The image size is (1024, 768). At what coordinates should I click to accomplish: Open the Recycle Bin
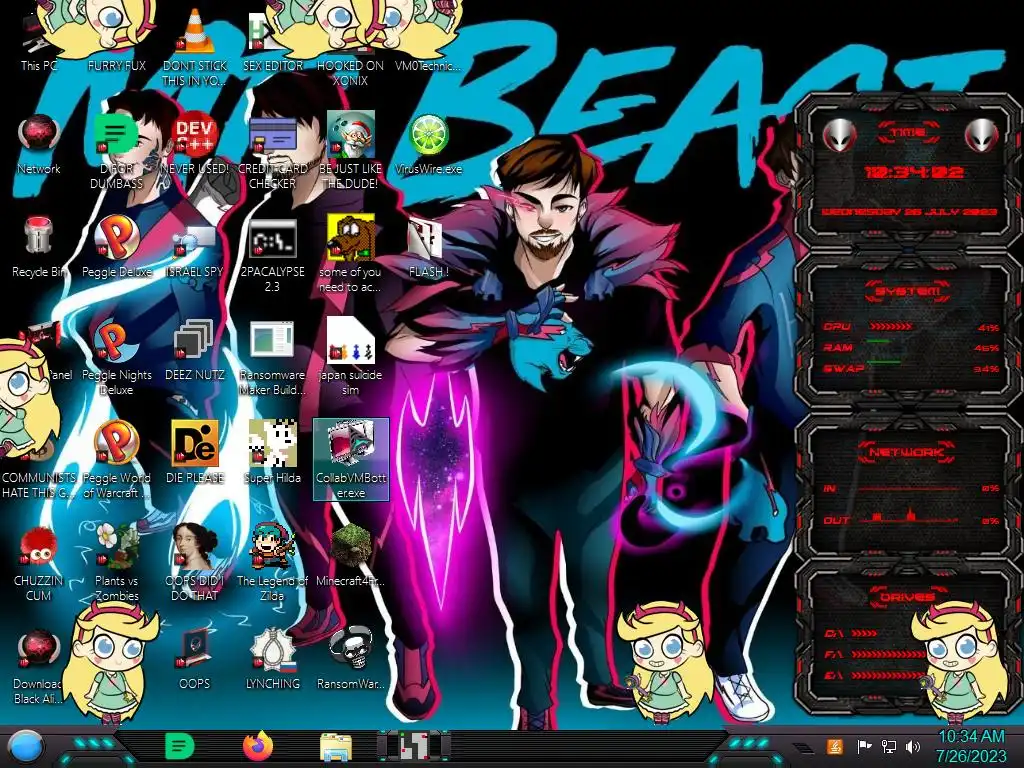(x=39, y=248)
